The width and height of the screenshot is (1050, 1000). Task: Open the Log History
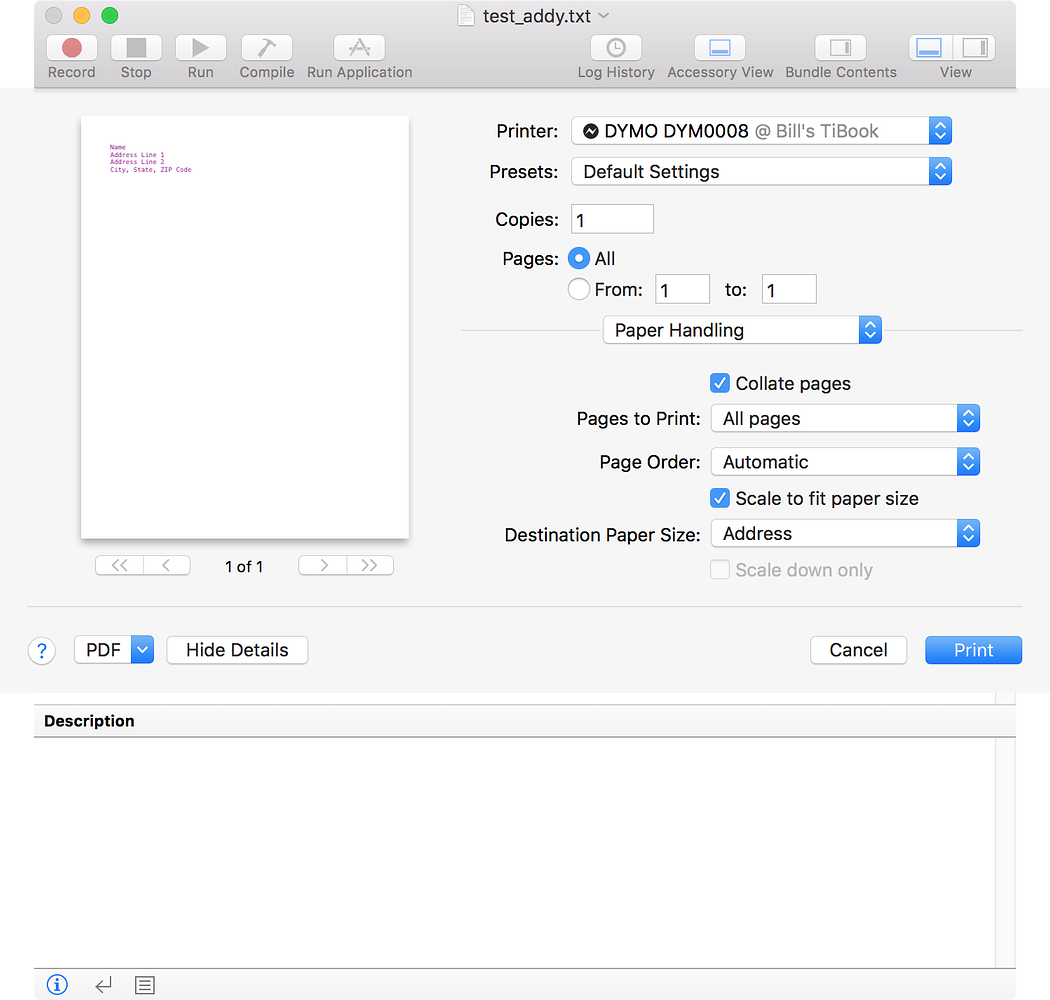(x=616, y=48)
